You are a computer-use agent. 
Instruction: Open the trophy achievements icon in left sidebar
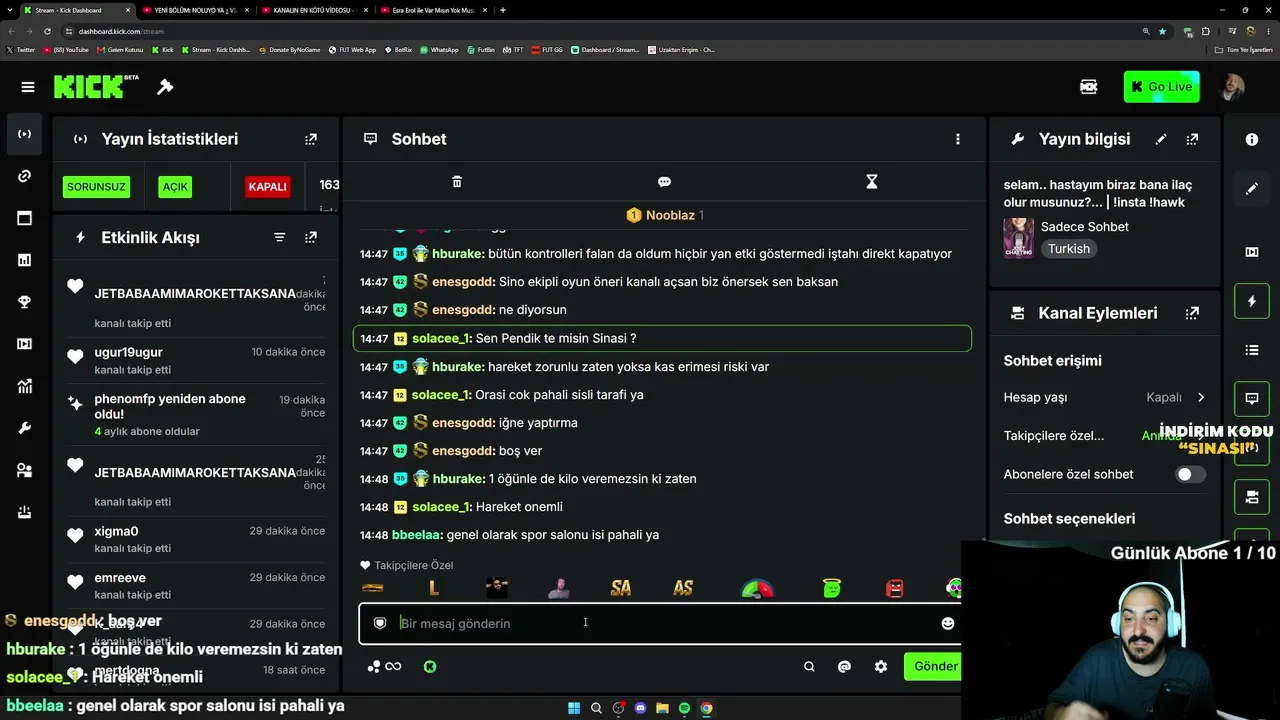pyautogui.click(x=25, y=302)
